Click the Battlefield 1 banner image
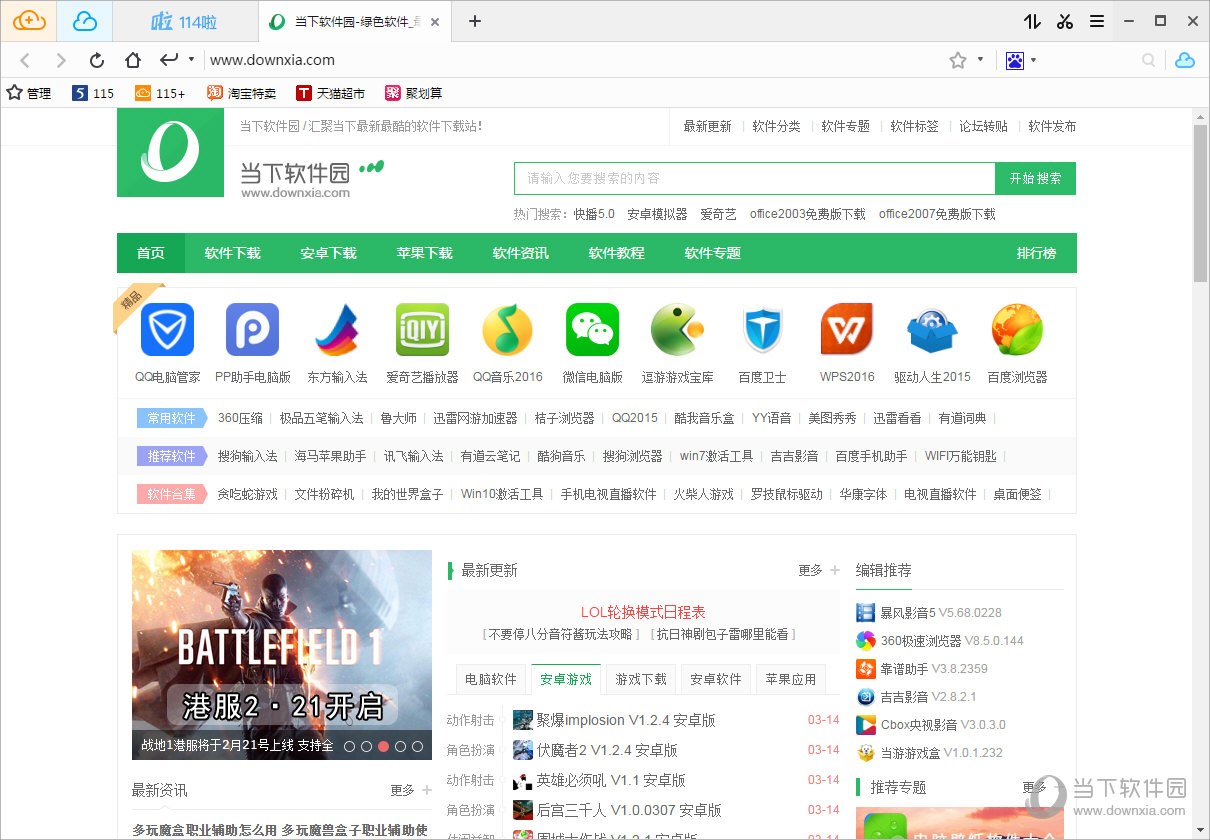Screen dimensions: 1210x840 click(282, 655)
